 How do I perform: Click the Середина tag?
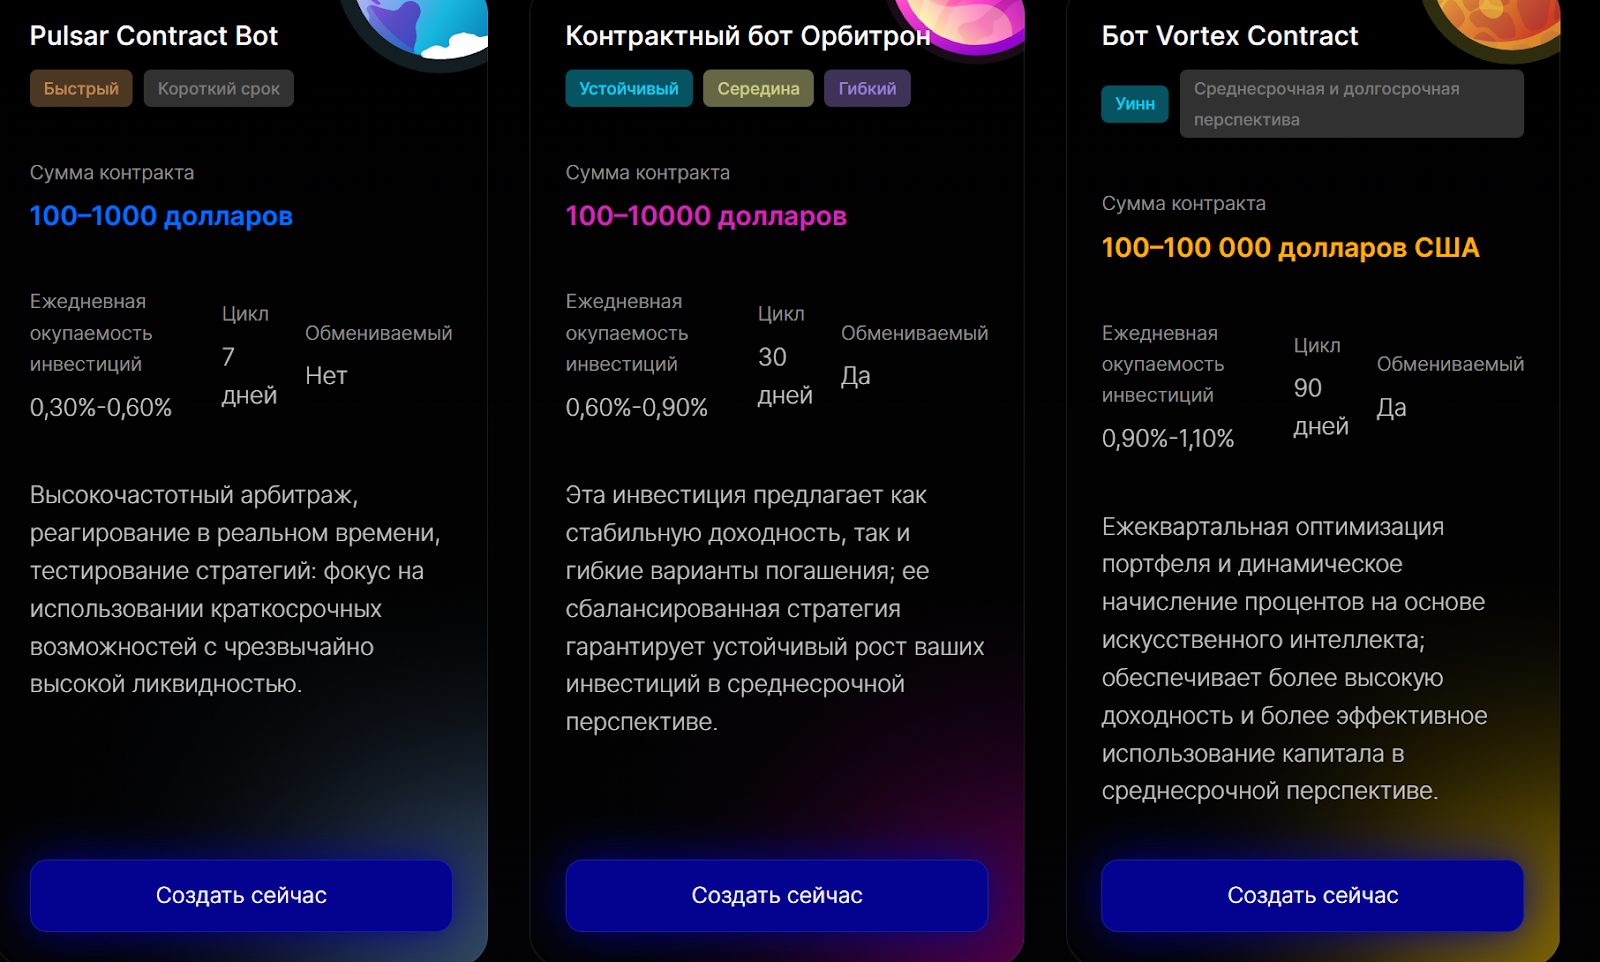tap(758, 89)
